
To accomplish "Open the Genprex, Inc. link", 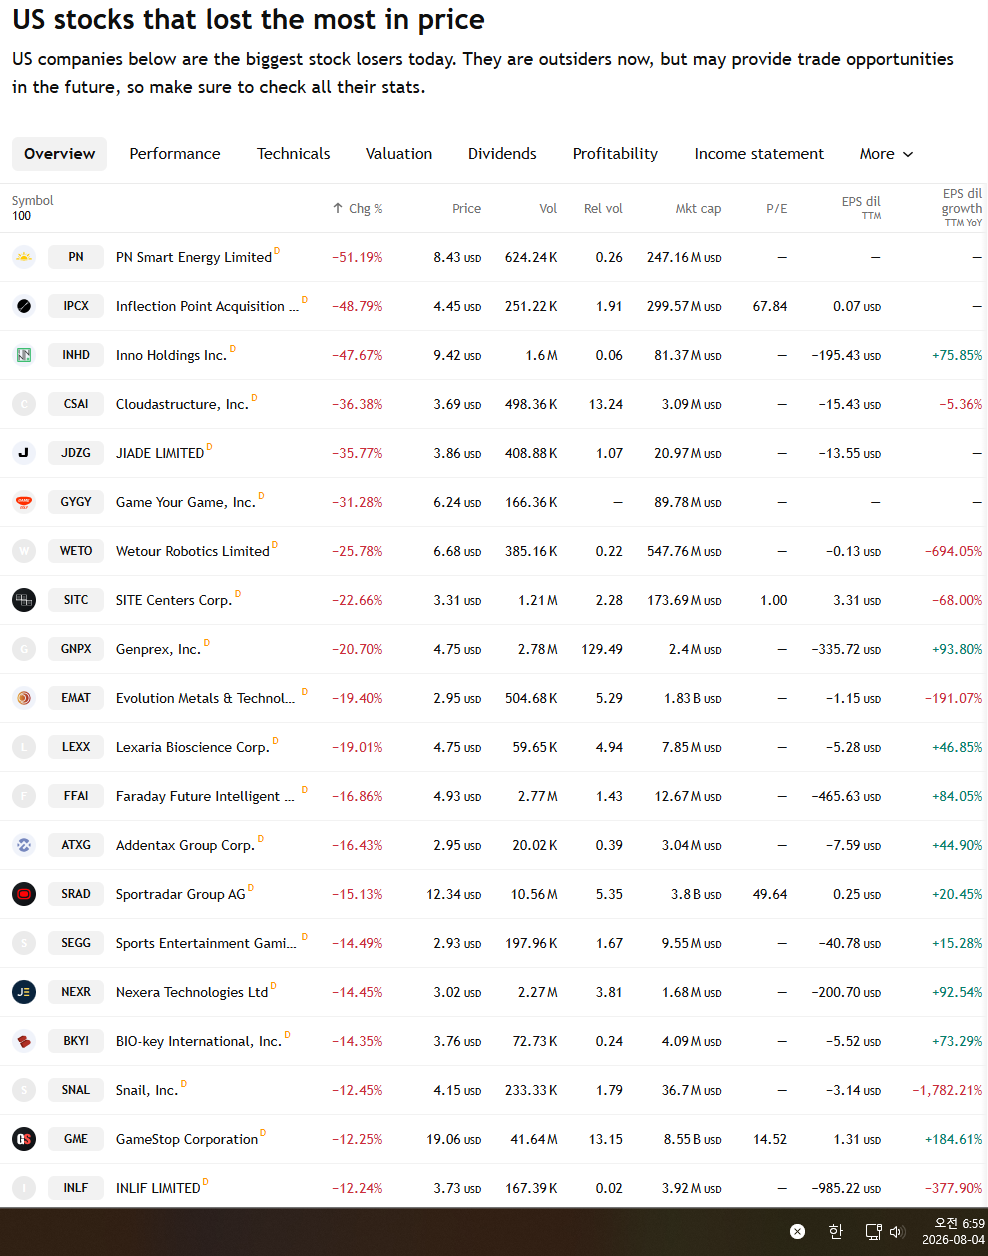I will (158, 649).
